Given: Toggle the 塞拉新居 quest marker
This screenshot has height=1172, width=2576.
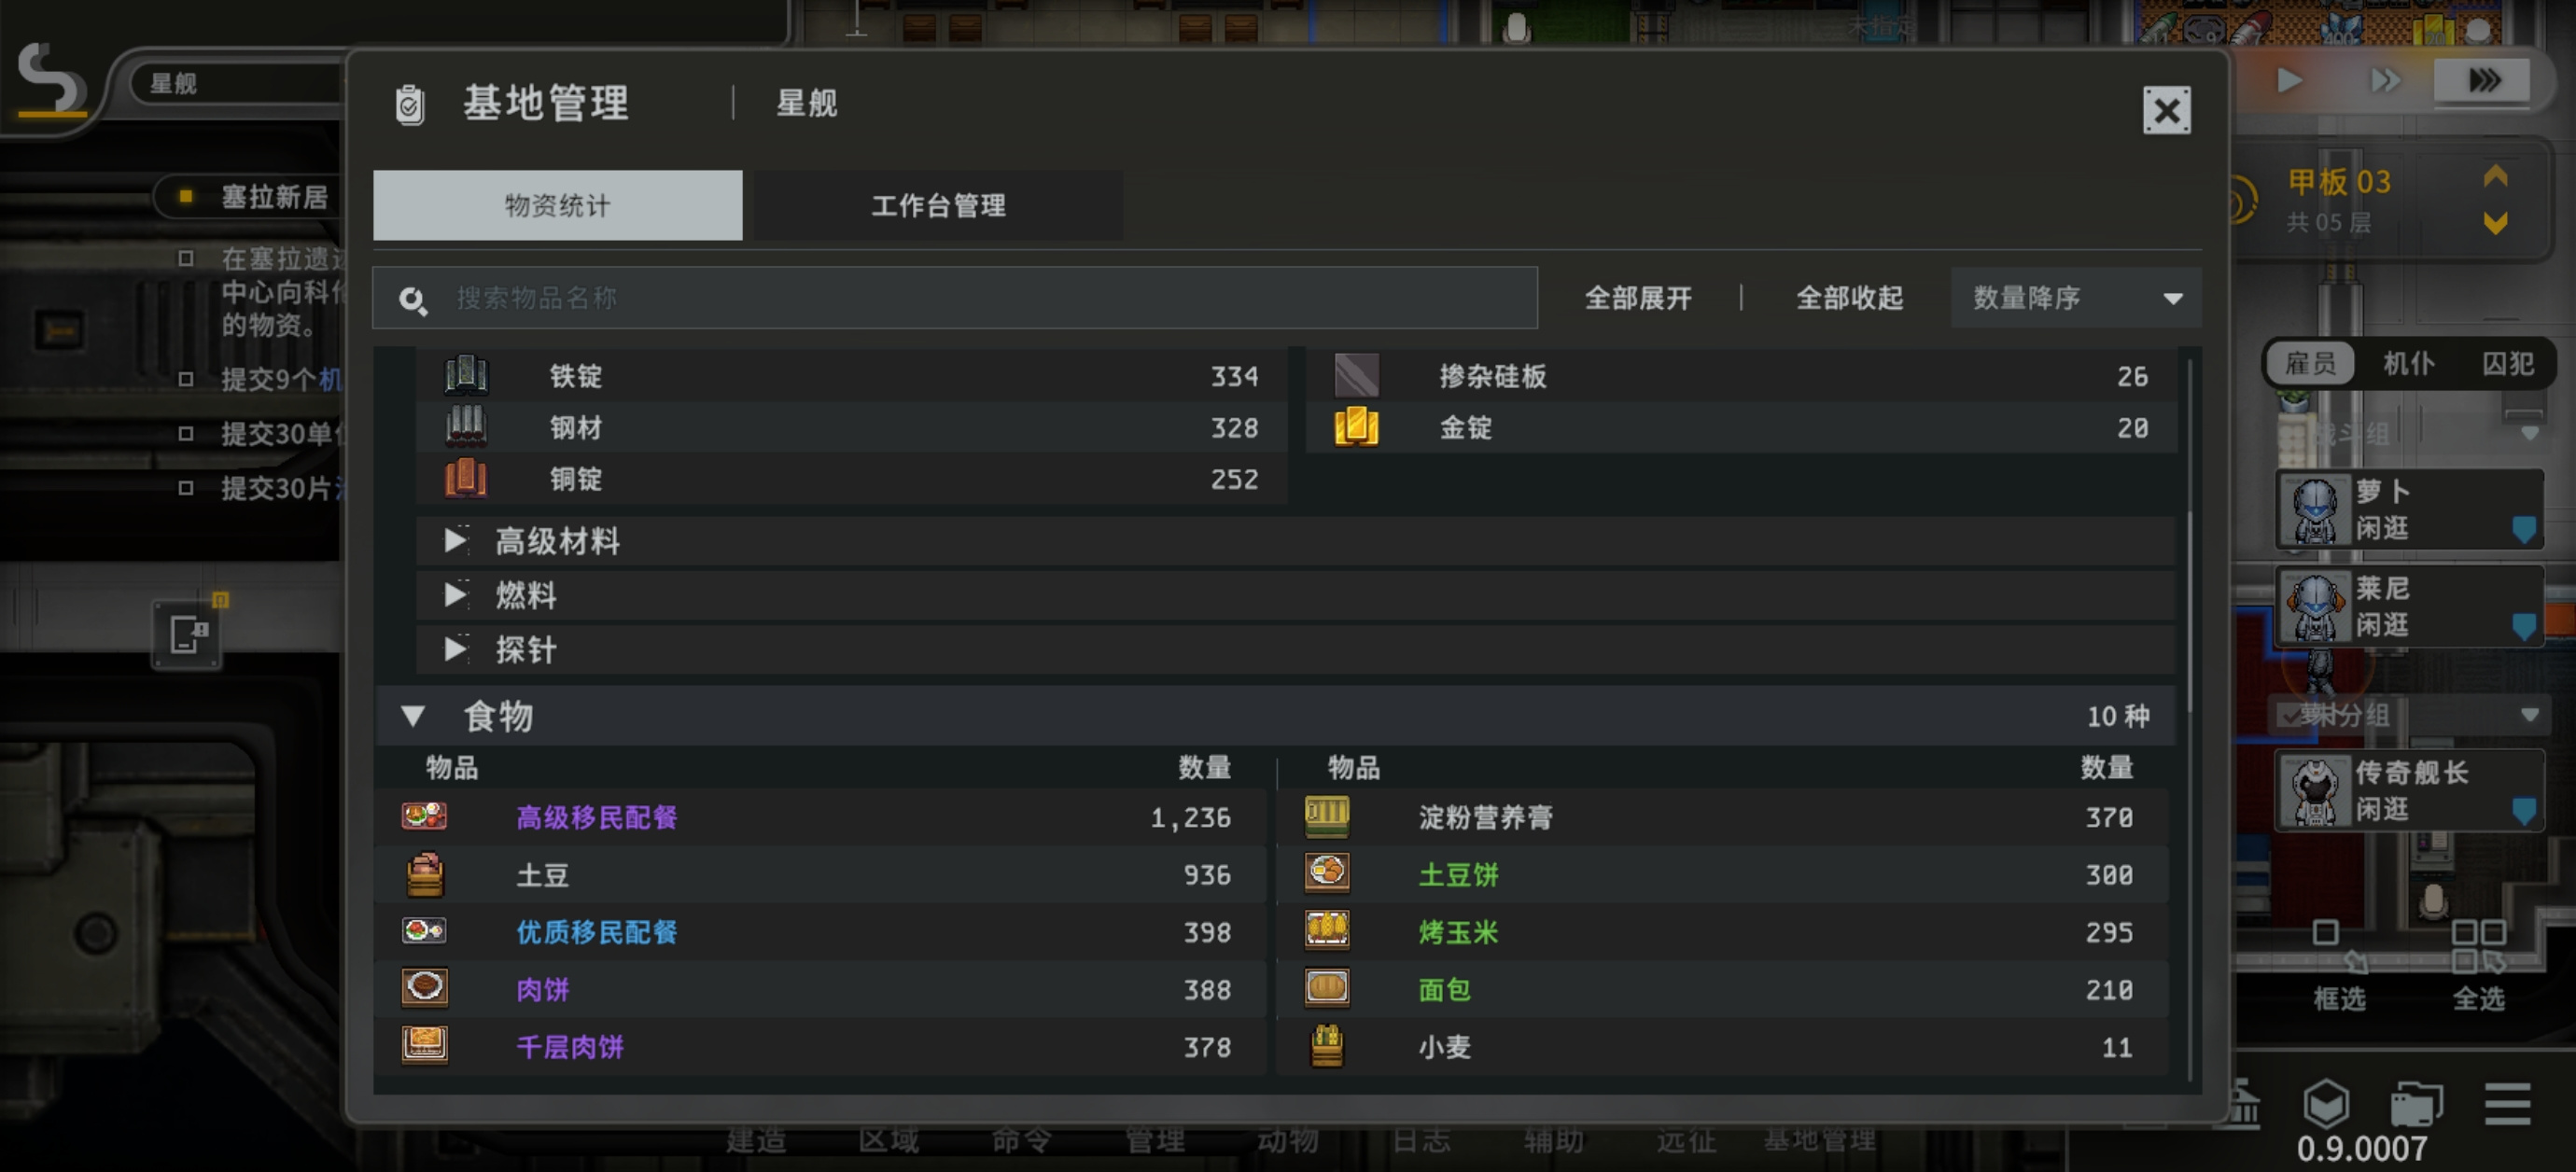Looking at the screenshot, I should (186, 196).
